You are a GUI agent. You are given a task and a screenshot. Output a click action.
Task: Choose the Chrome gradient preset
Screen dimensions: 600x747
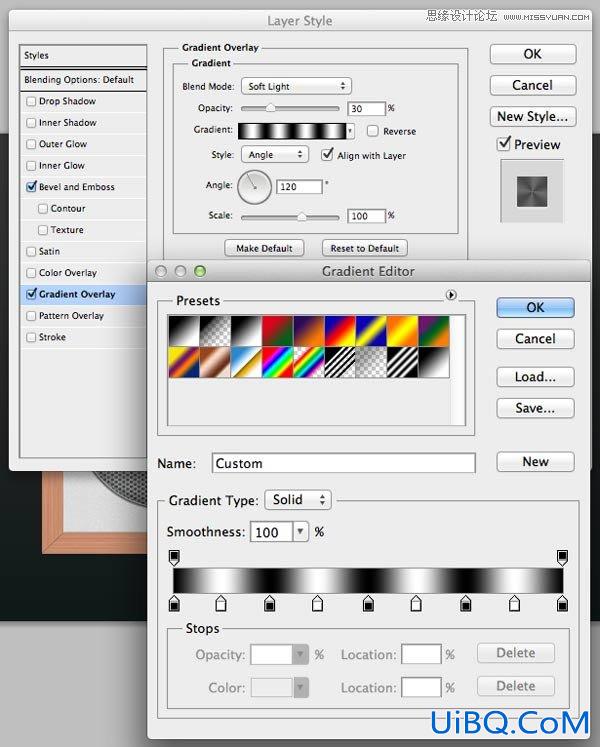pos(246,362)
